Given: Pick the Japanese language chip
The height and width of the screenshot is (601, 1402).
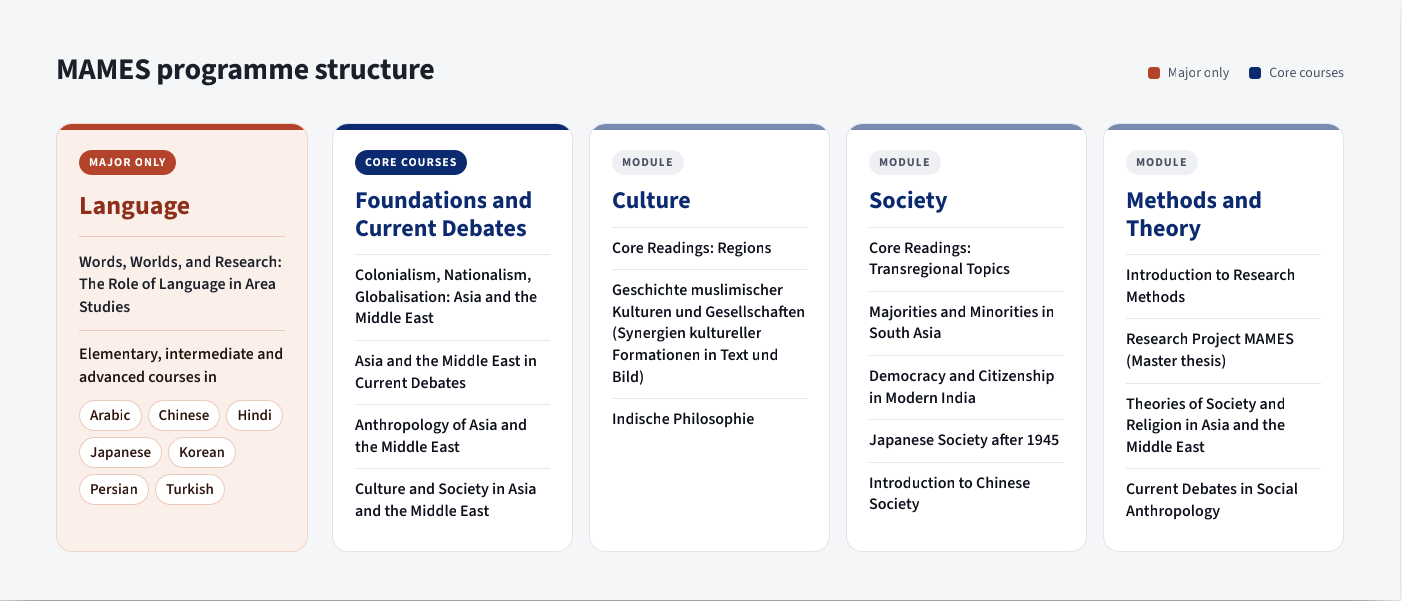Looking at the screenshot, I should click(120, 452).
